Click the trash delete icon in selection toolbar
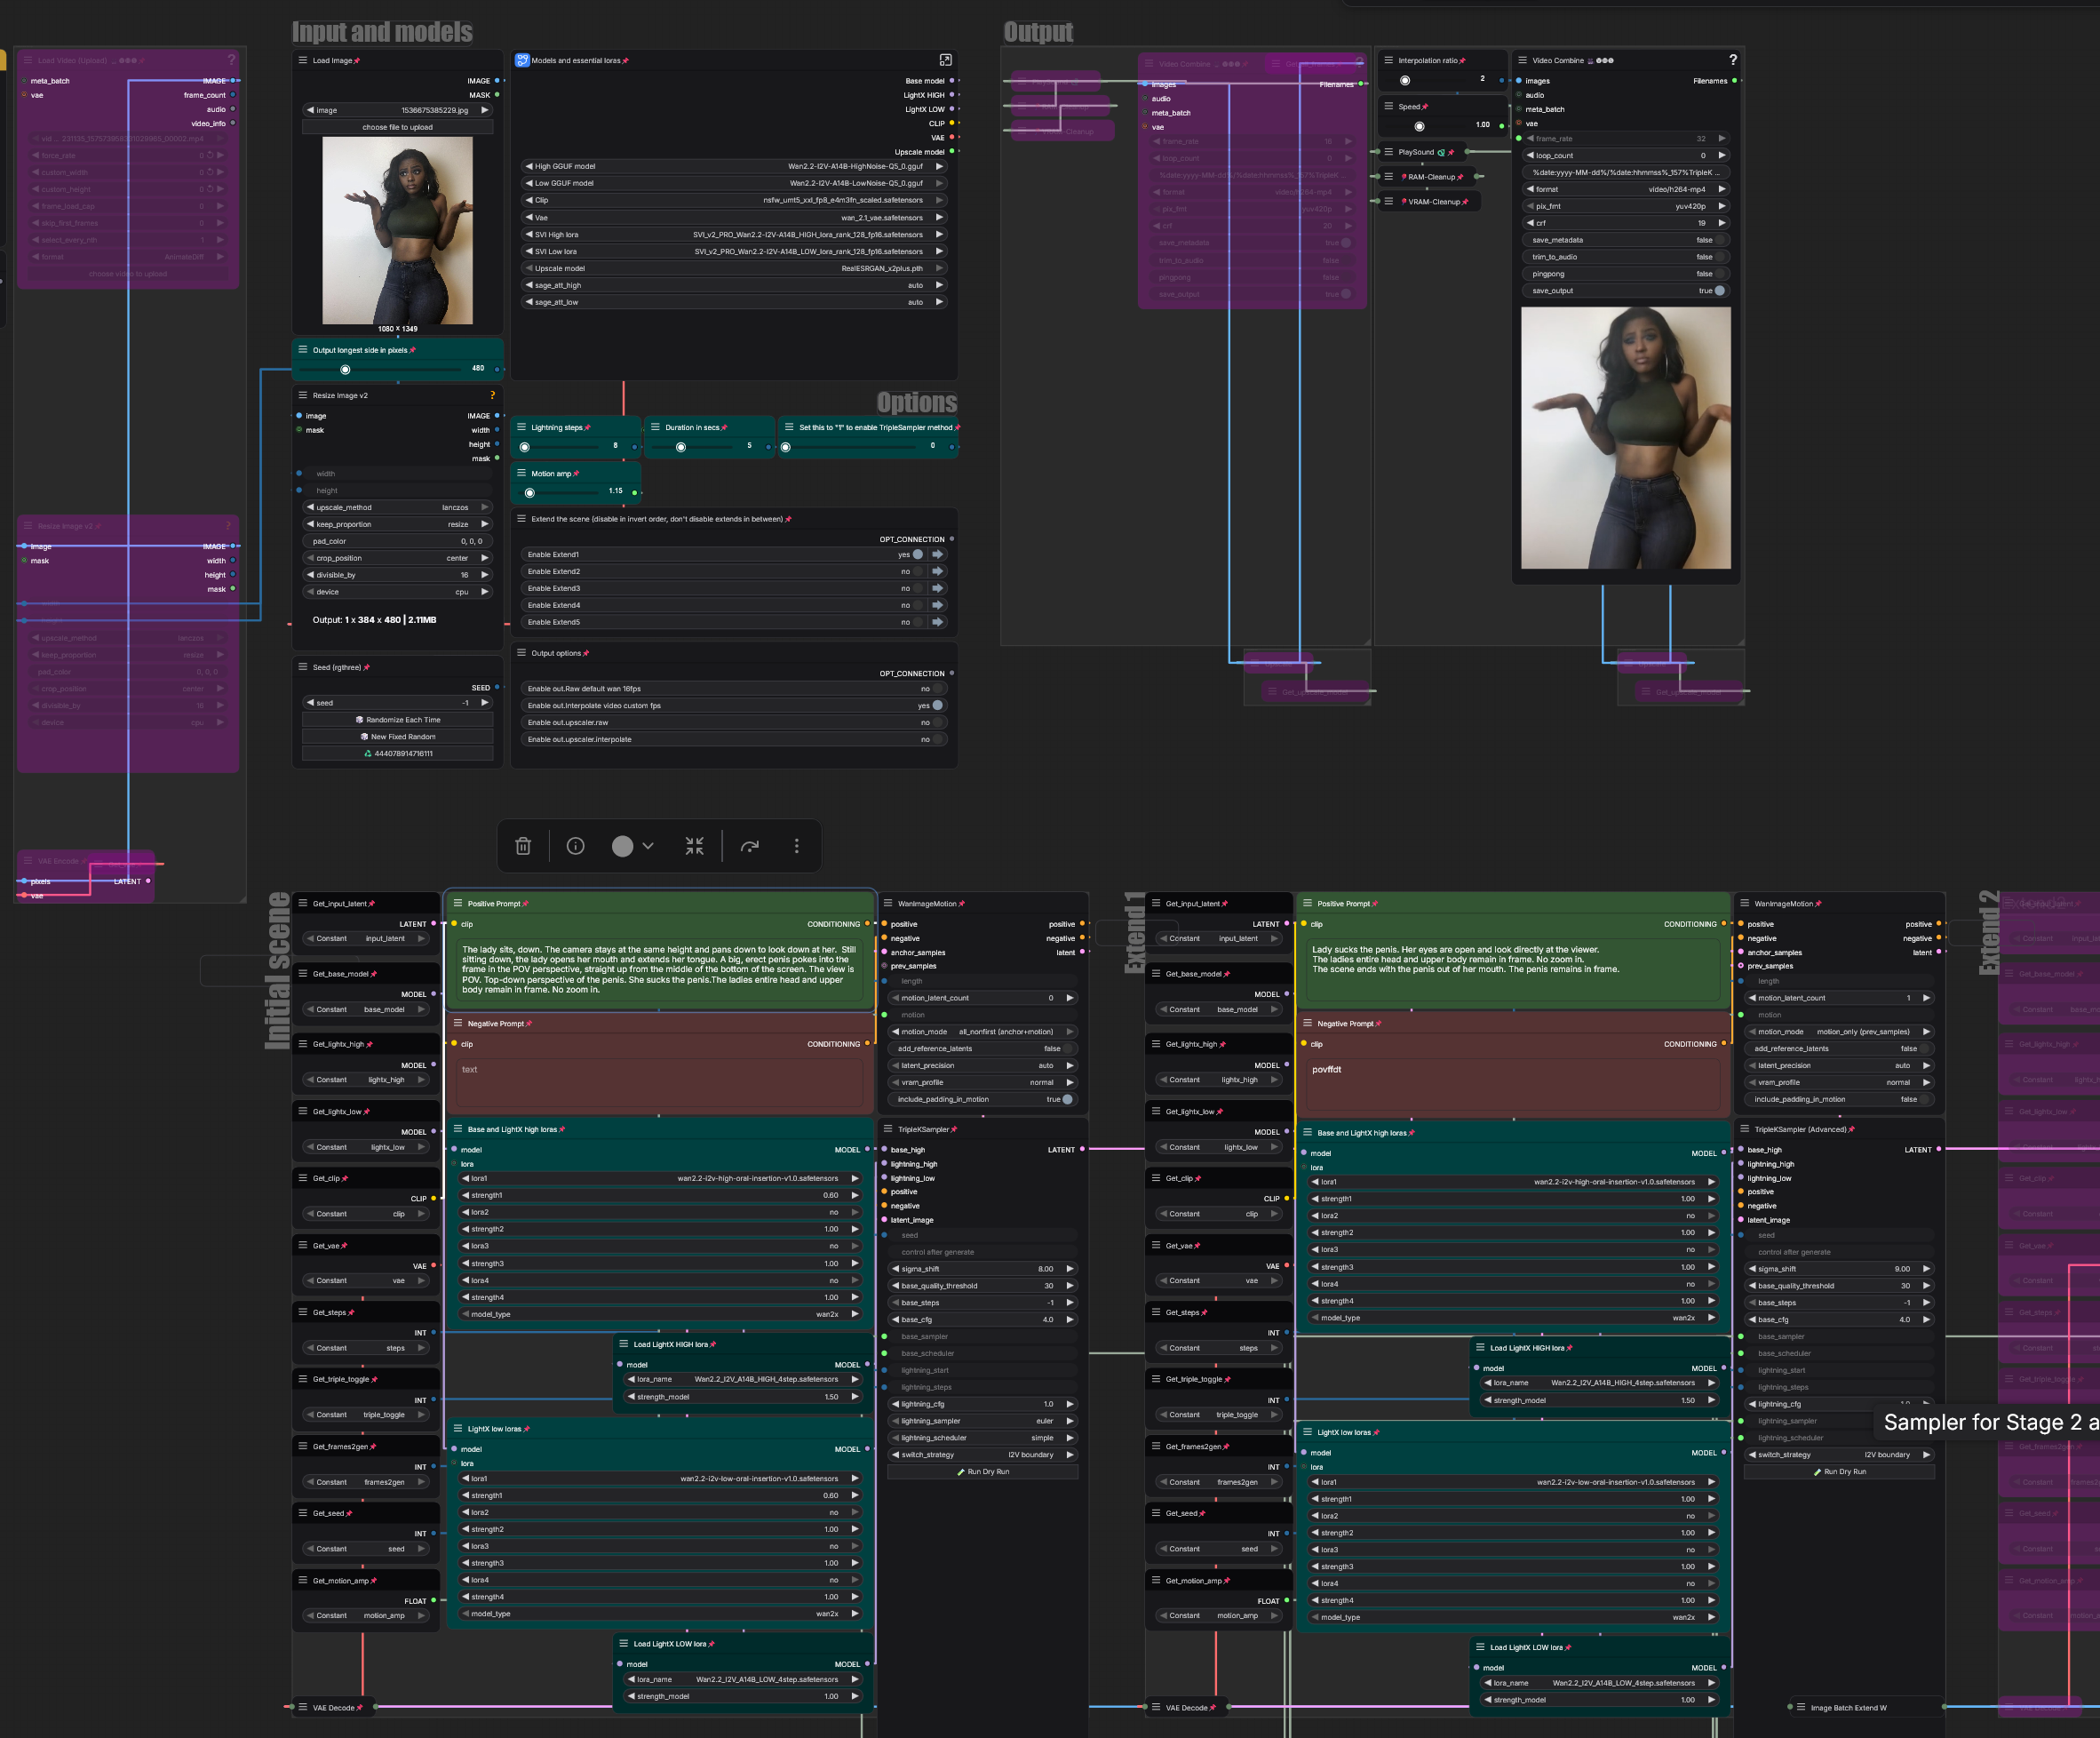This screenshot has height=1738, width=2100. [522, 846]
